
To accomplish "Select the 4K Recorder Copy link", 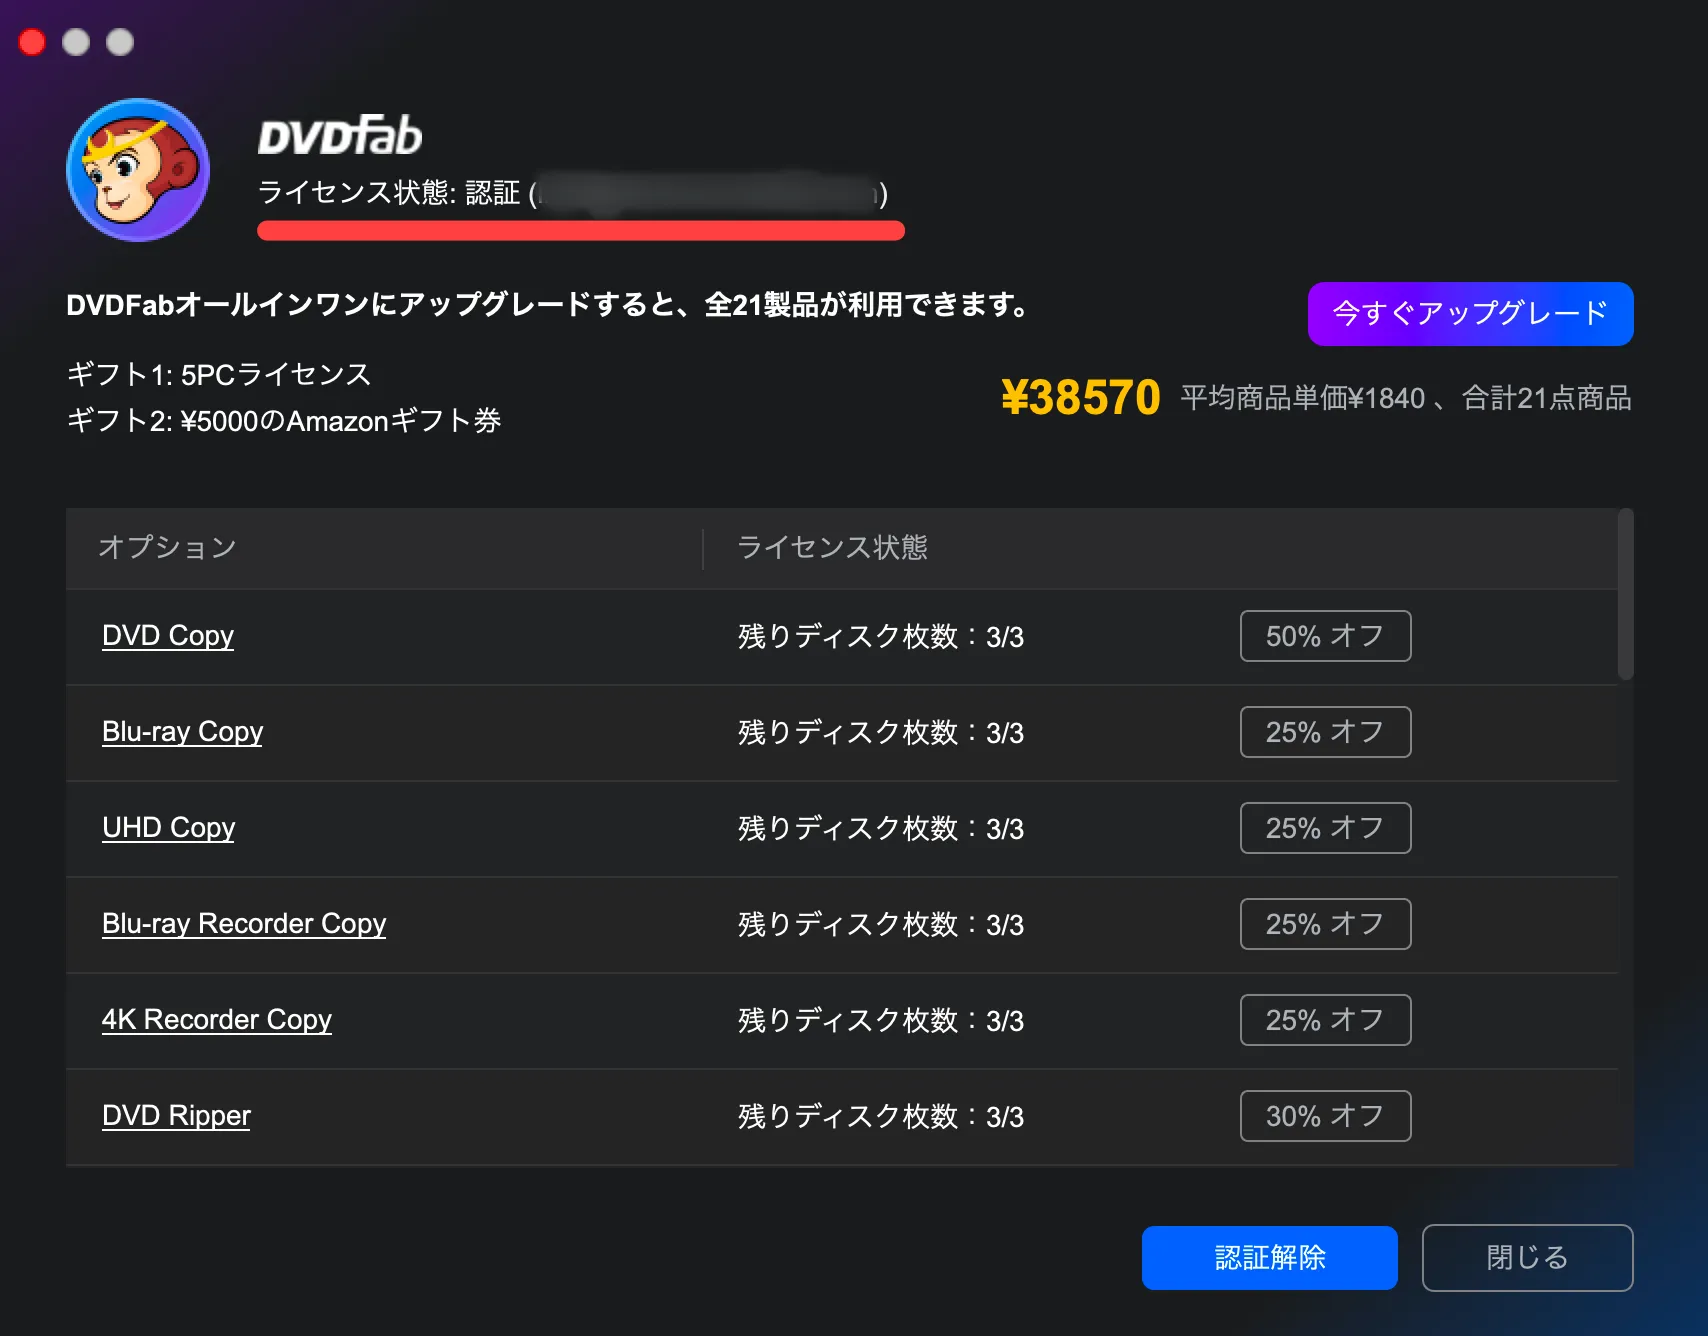I will pyautogui.click(x=216, y=1020).
